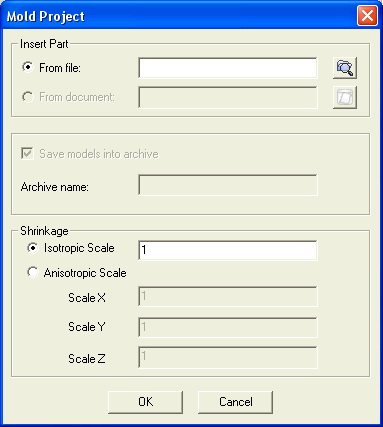The image size is (383, 427).
Task: Click the grayed select-from-document icon
Action: 345,97
